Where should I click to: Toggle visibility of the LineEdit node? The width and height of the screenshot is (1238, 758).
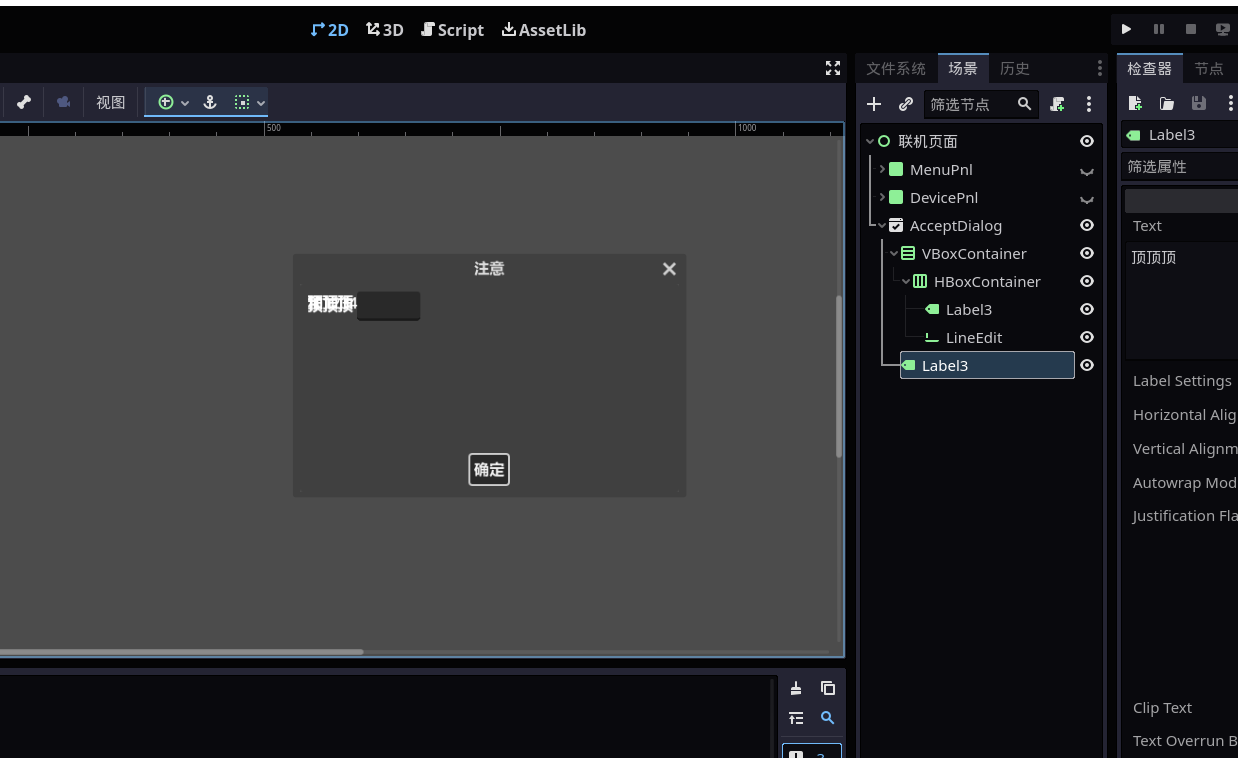tap(1086, 337)
